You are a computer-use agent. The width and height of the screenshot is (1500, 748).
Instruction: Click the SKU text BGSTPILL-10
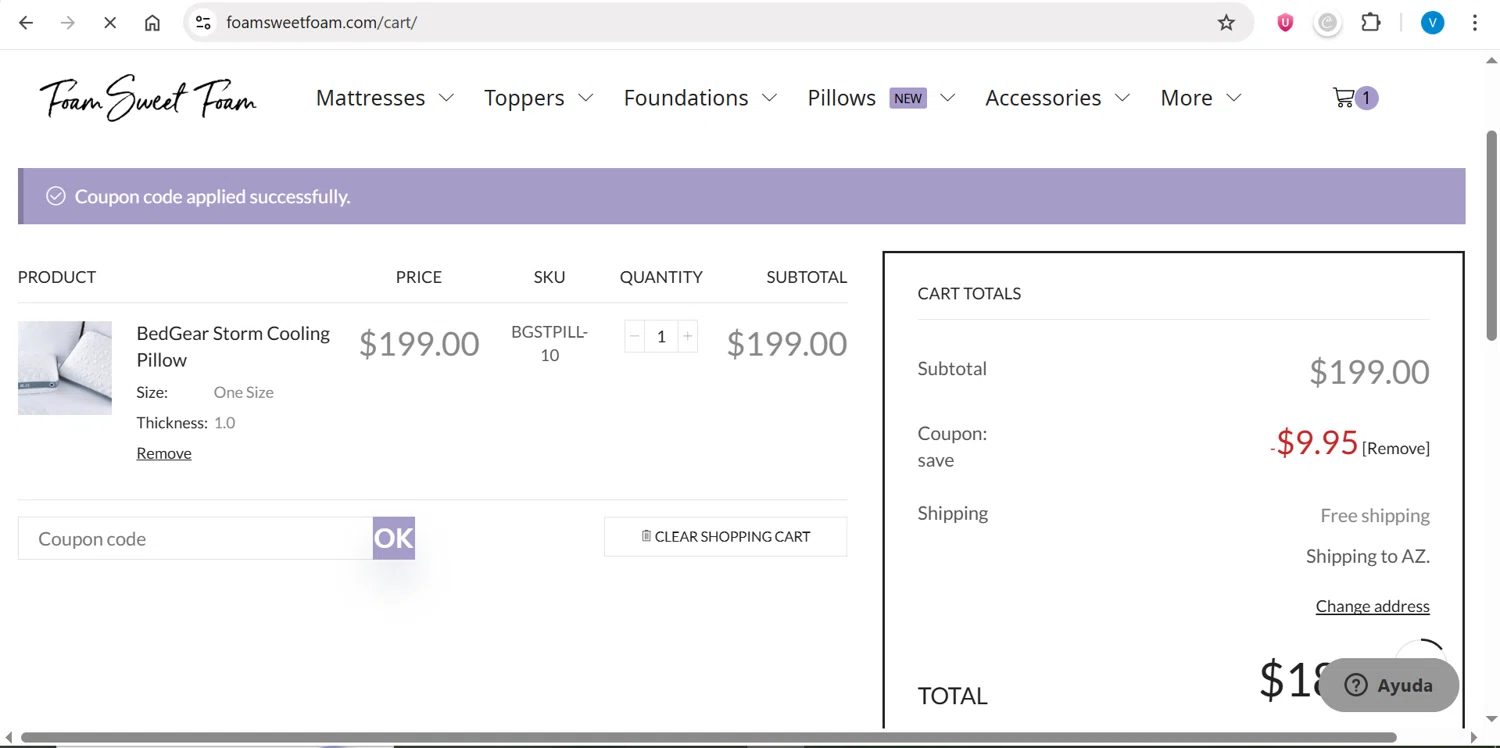tap(549, 343)
